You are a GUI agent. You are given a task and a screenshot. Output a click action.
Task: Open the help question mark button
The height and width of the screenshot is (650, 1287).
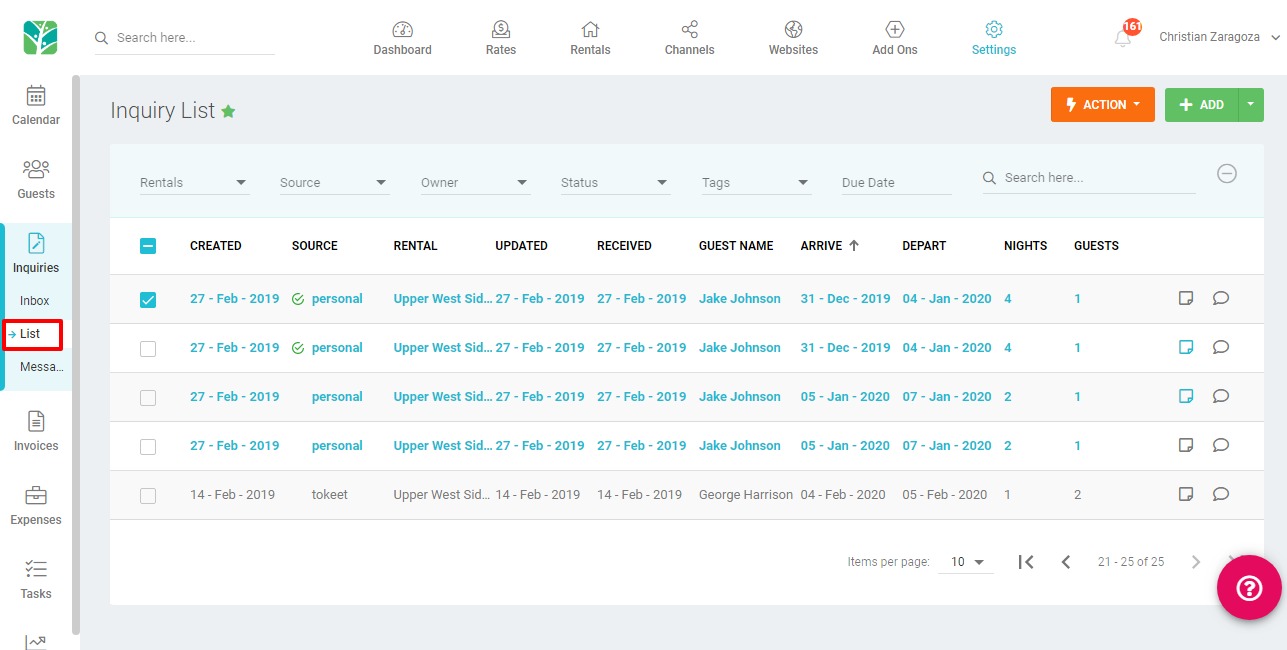(x=1249, y=587)
